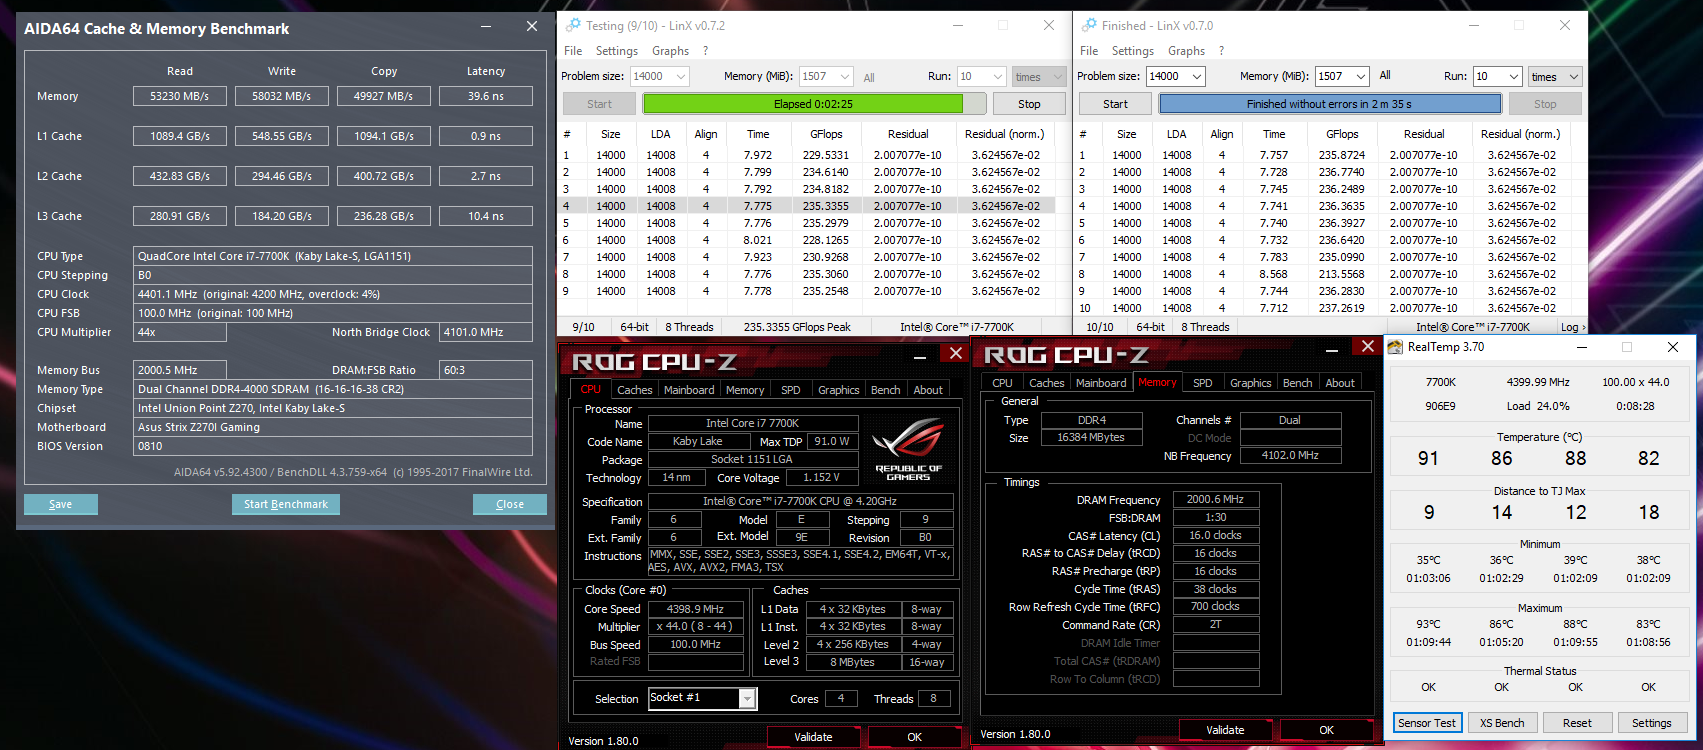
Task: Open the Run count dropdown in Testing LinX window
Action: pos(998,76)
